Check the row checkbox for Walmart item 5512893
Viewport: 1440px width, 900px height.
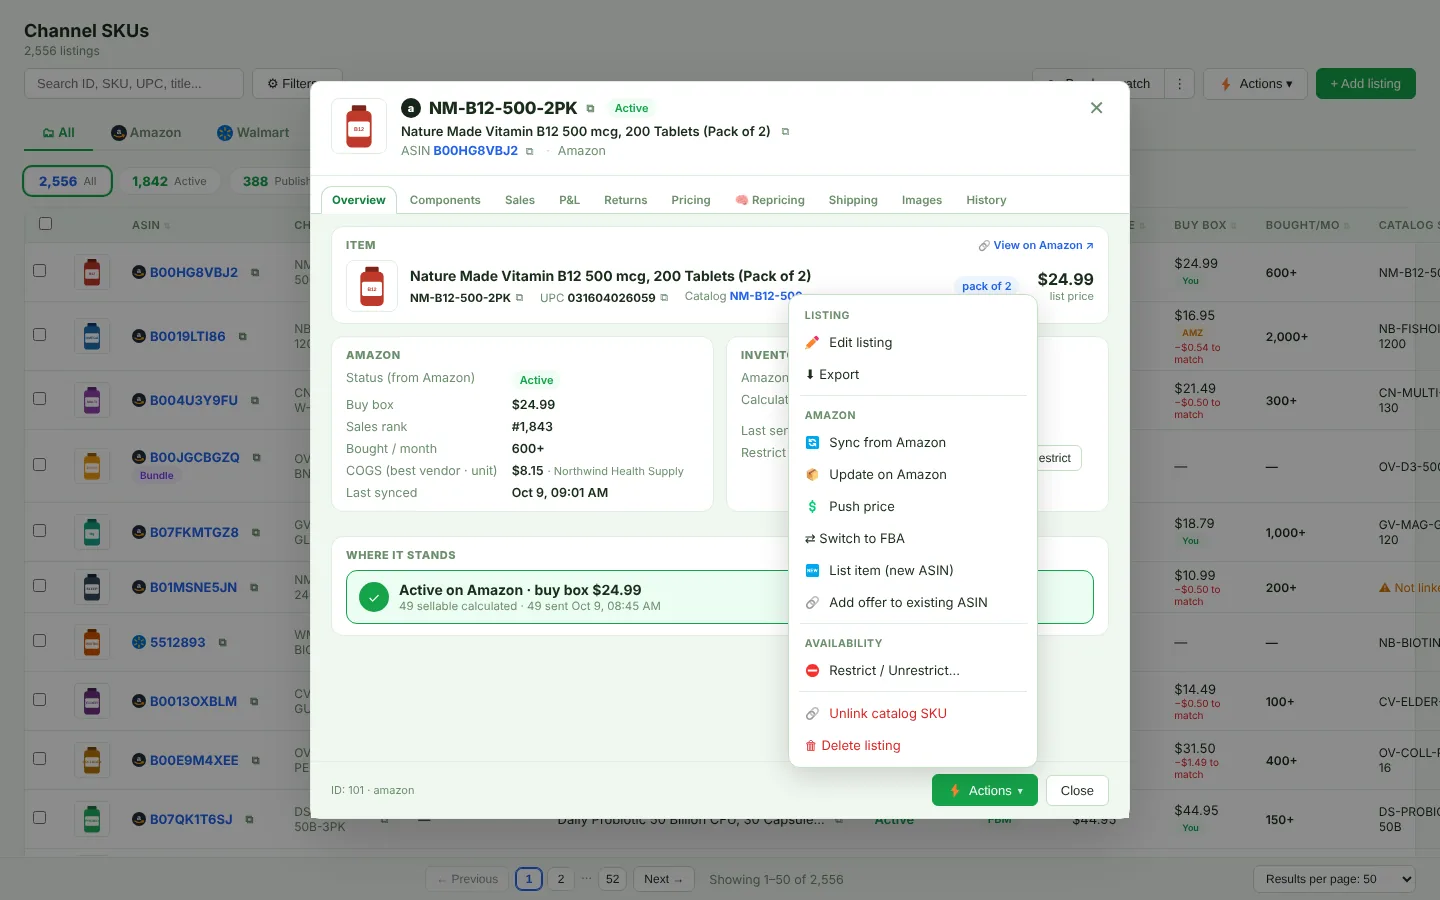point(40,641)
